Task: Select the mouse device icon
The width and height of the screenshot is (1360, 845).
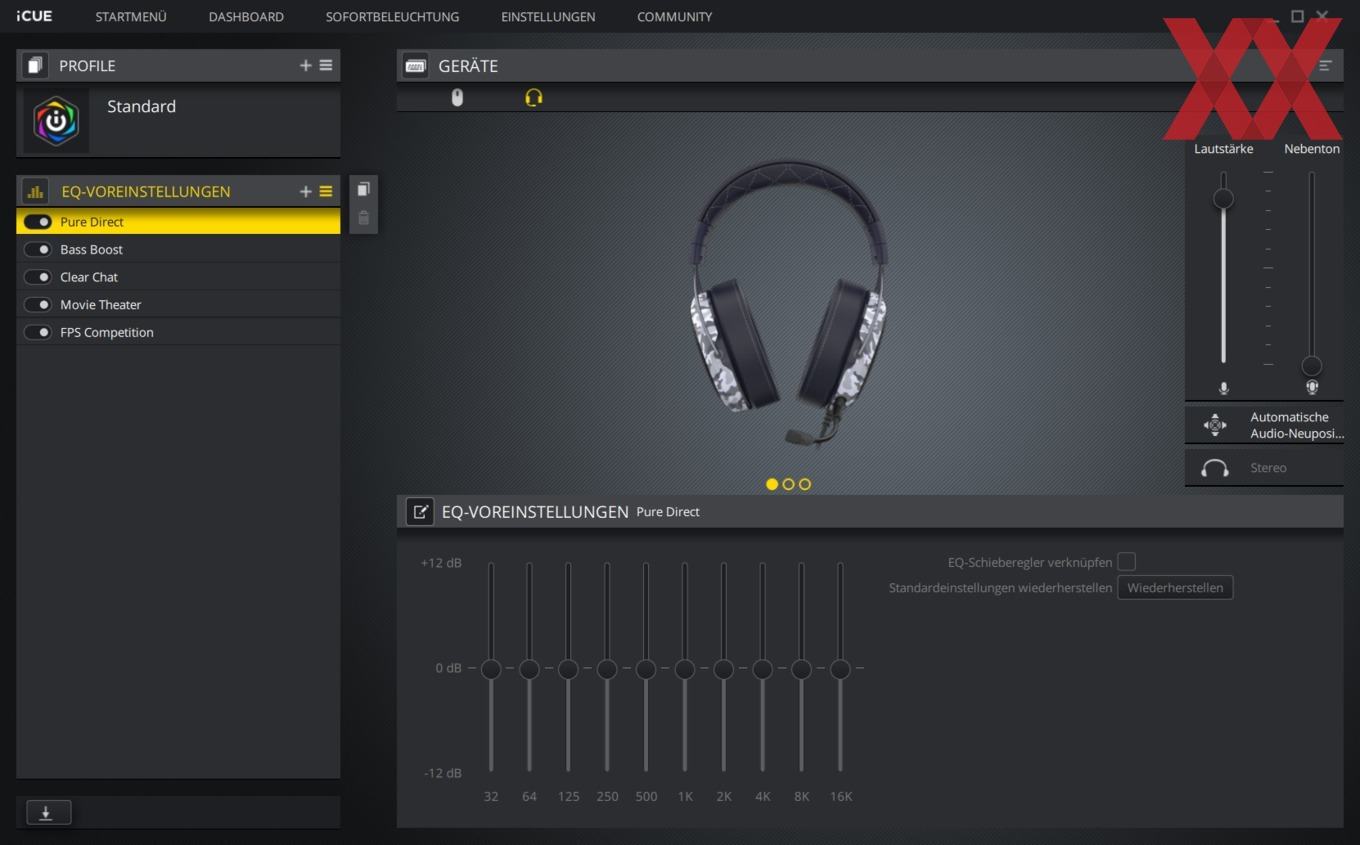Action: tap(457, 97)
